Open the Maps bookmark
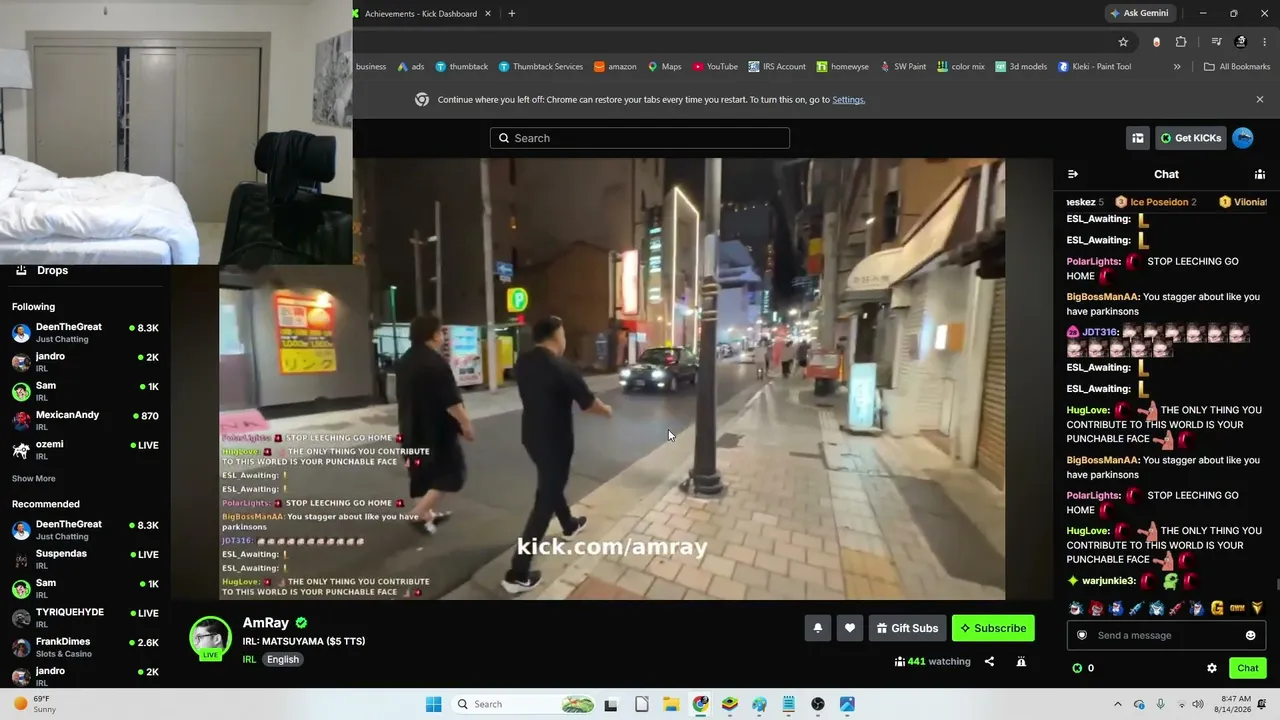The height and width of the screenshot is (720, 1280). [x=664, y=67]
